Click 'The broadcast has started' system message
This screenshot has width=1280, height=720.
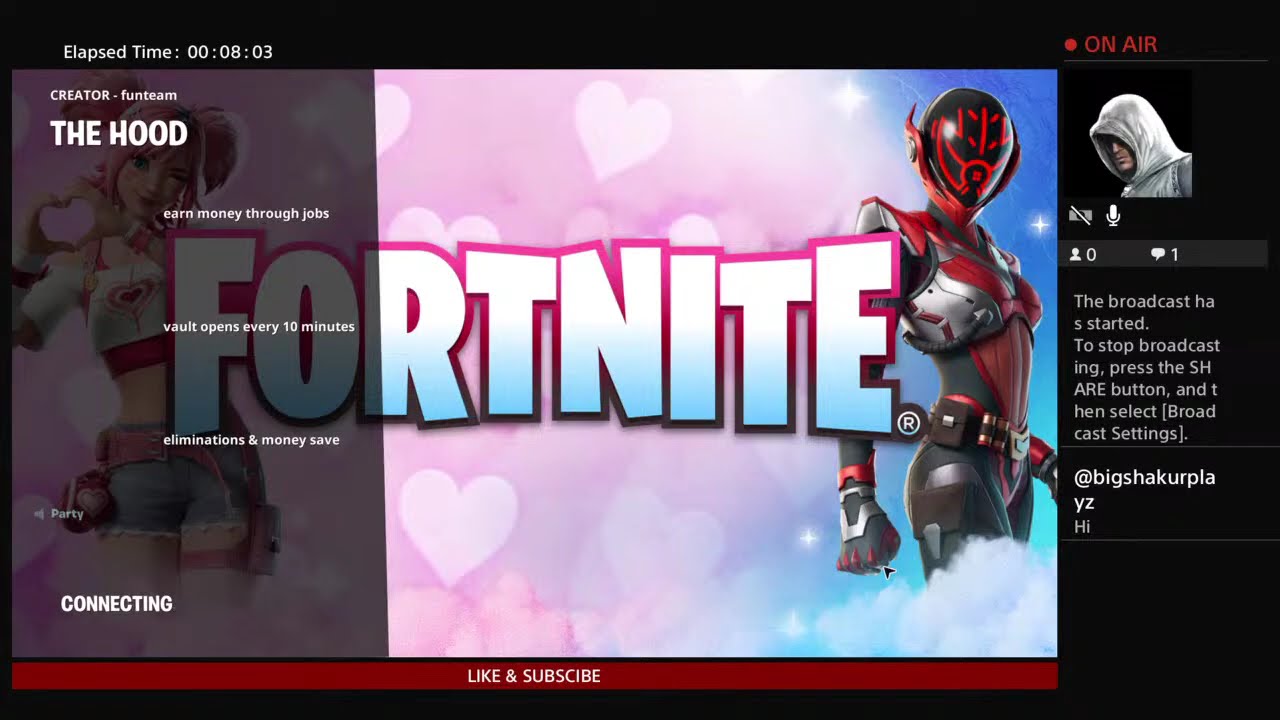pyautogui.click(x=1145, y=312)
